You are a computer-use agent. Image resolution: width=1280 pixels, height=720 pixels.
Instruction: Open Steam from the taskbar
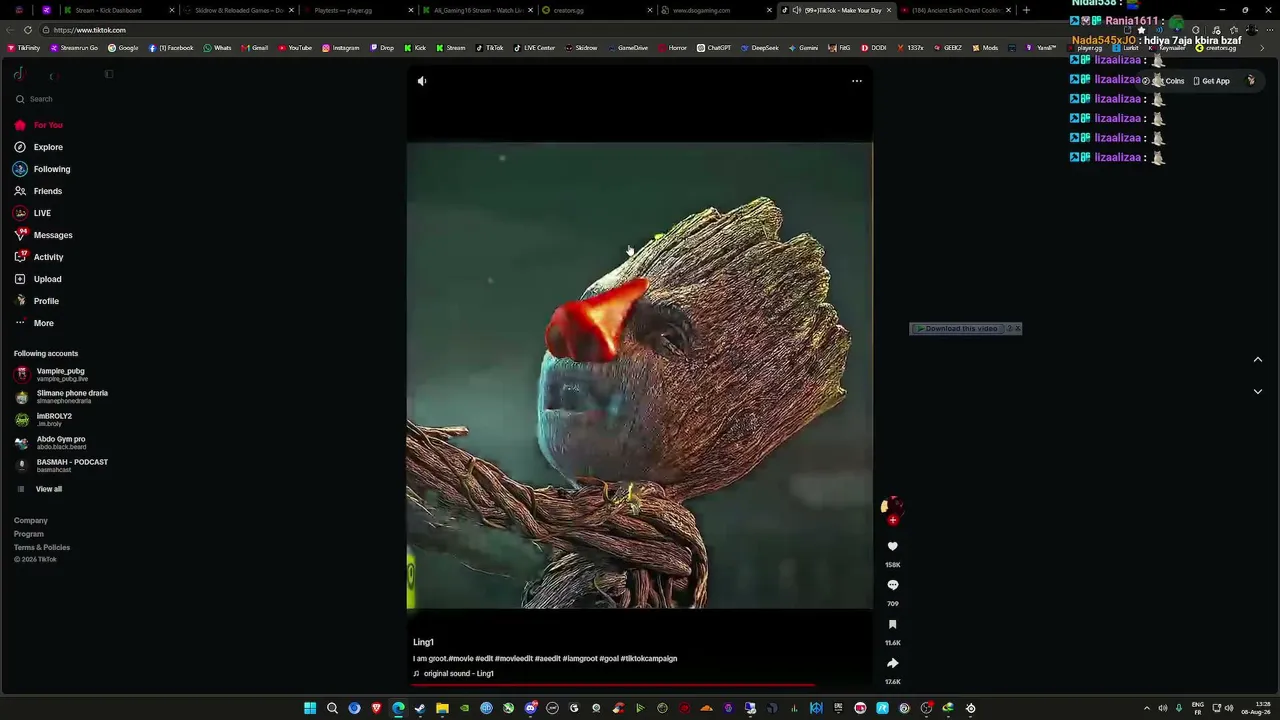(420, 708)
